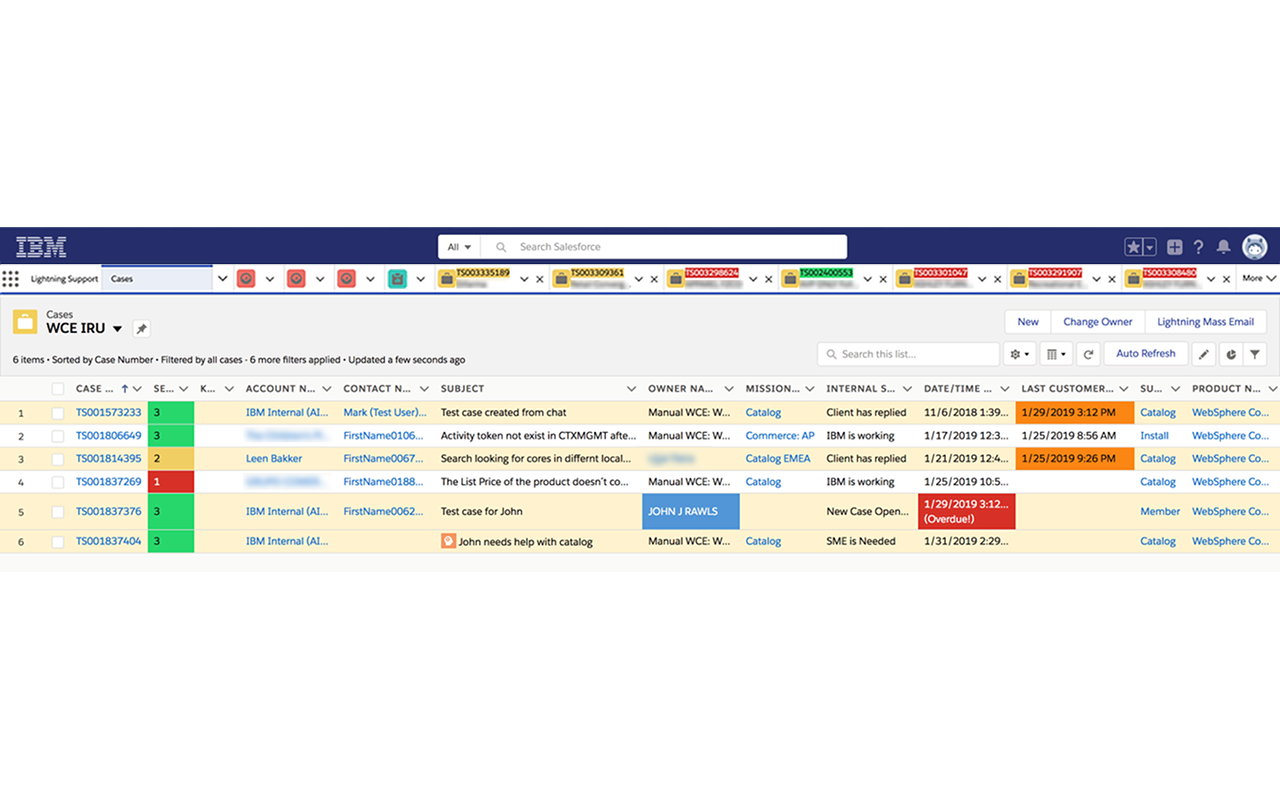Click the orange icon beside John needs help subject
The image size is (1280, 800).
(448, 542)
